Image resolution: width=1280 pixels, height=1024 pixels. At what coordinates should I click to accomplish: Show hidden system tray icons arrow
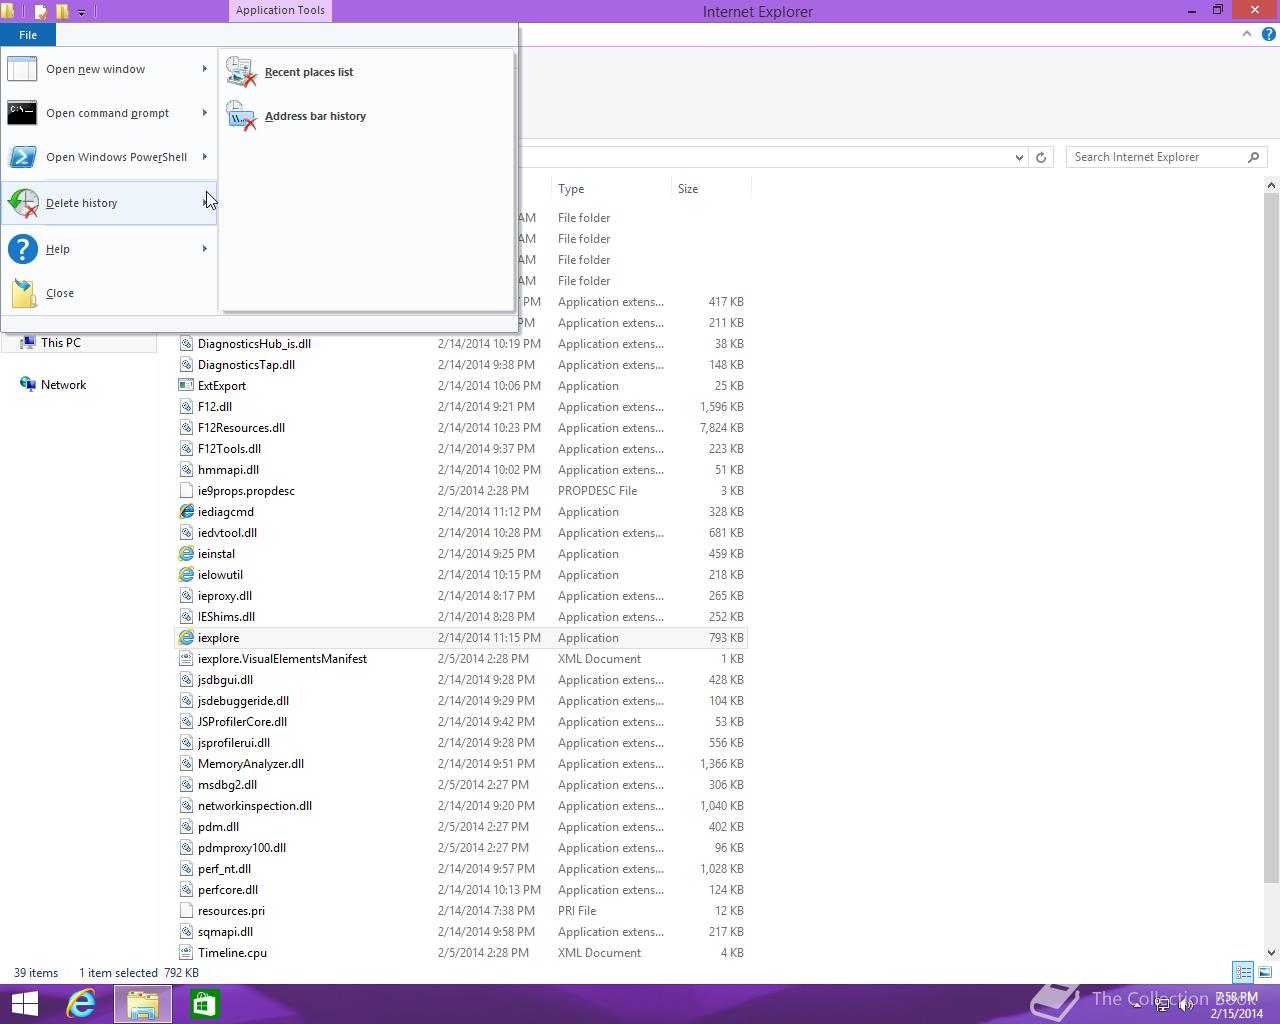(x=1137, y=1006)
